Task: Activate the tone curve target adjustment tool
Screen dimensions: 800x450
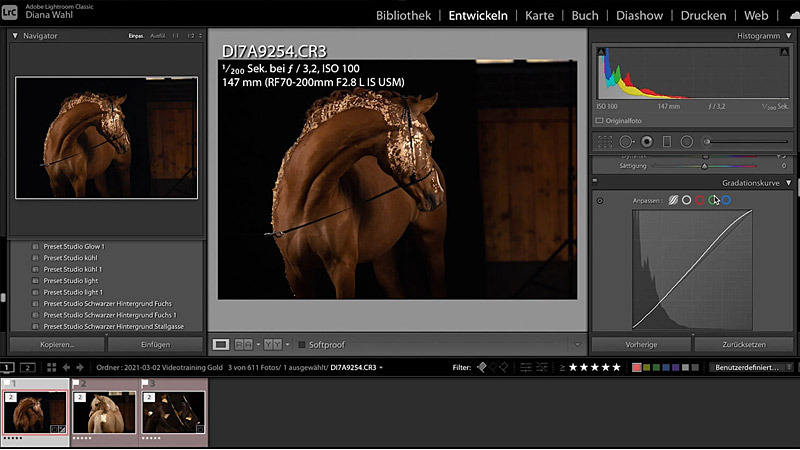Action: [x=600, y=201]
